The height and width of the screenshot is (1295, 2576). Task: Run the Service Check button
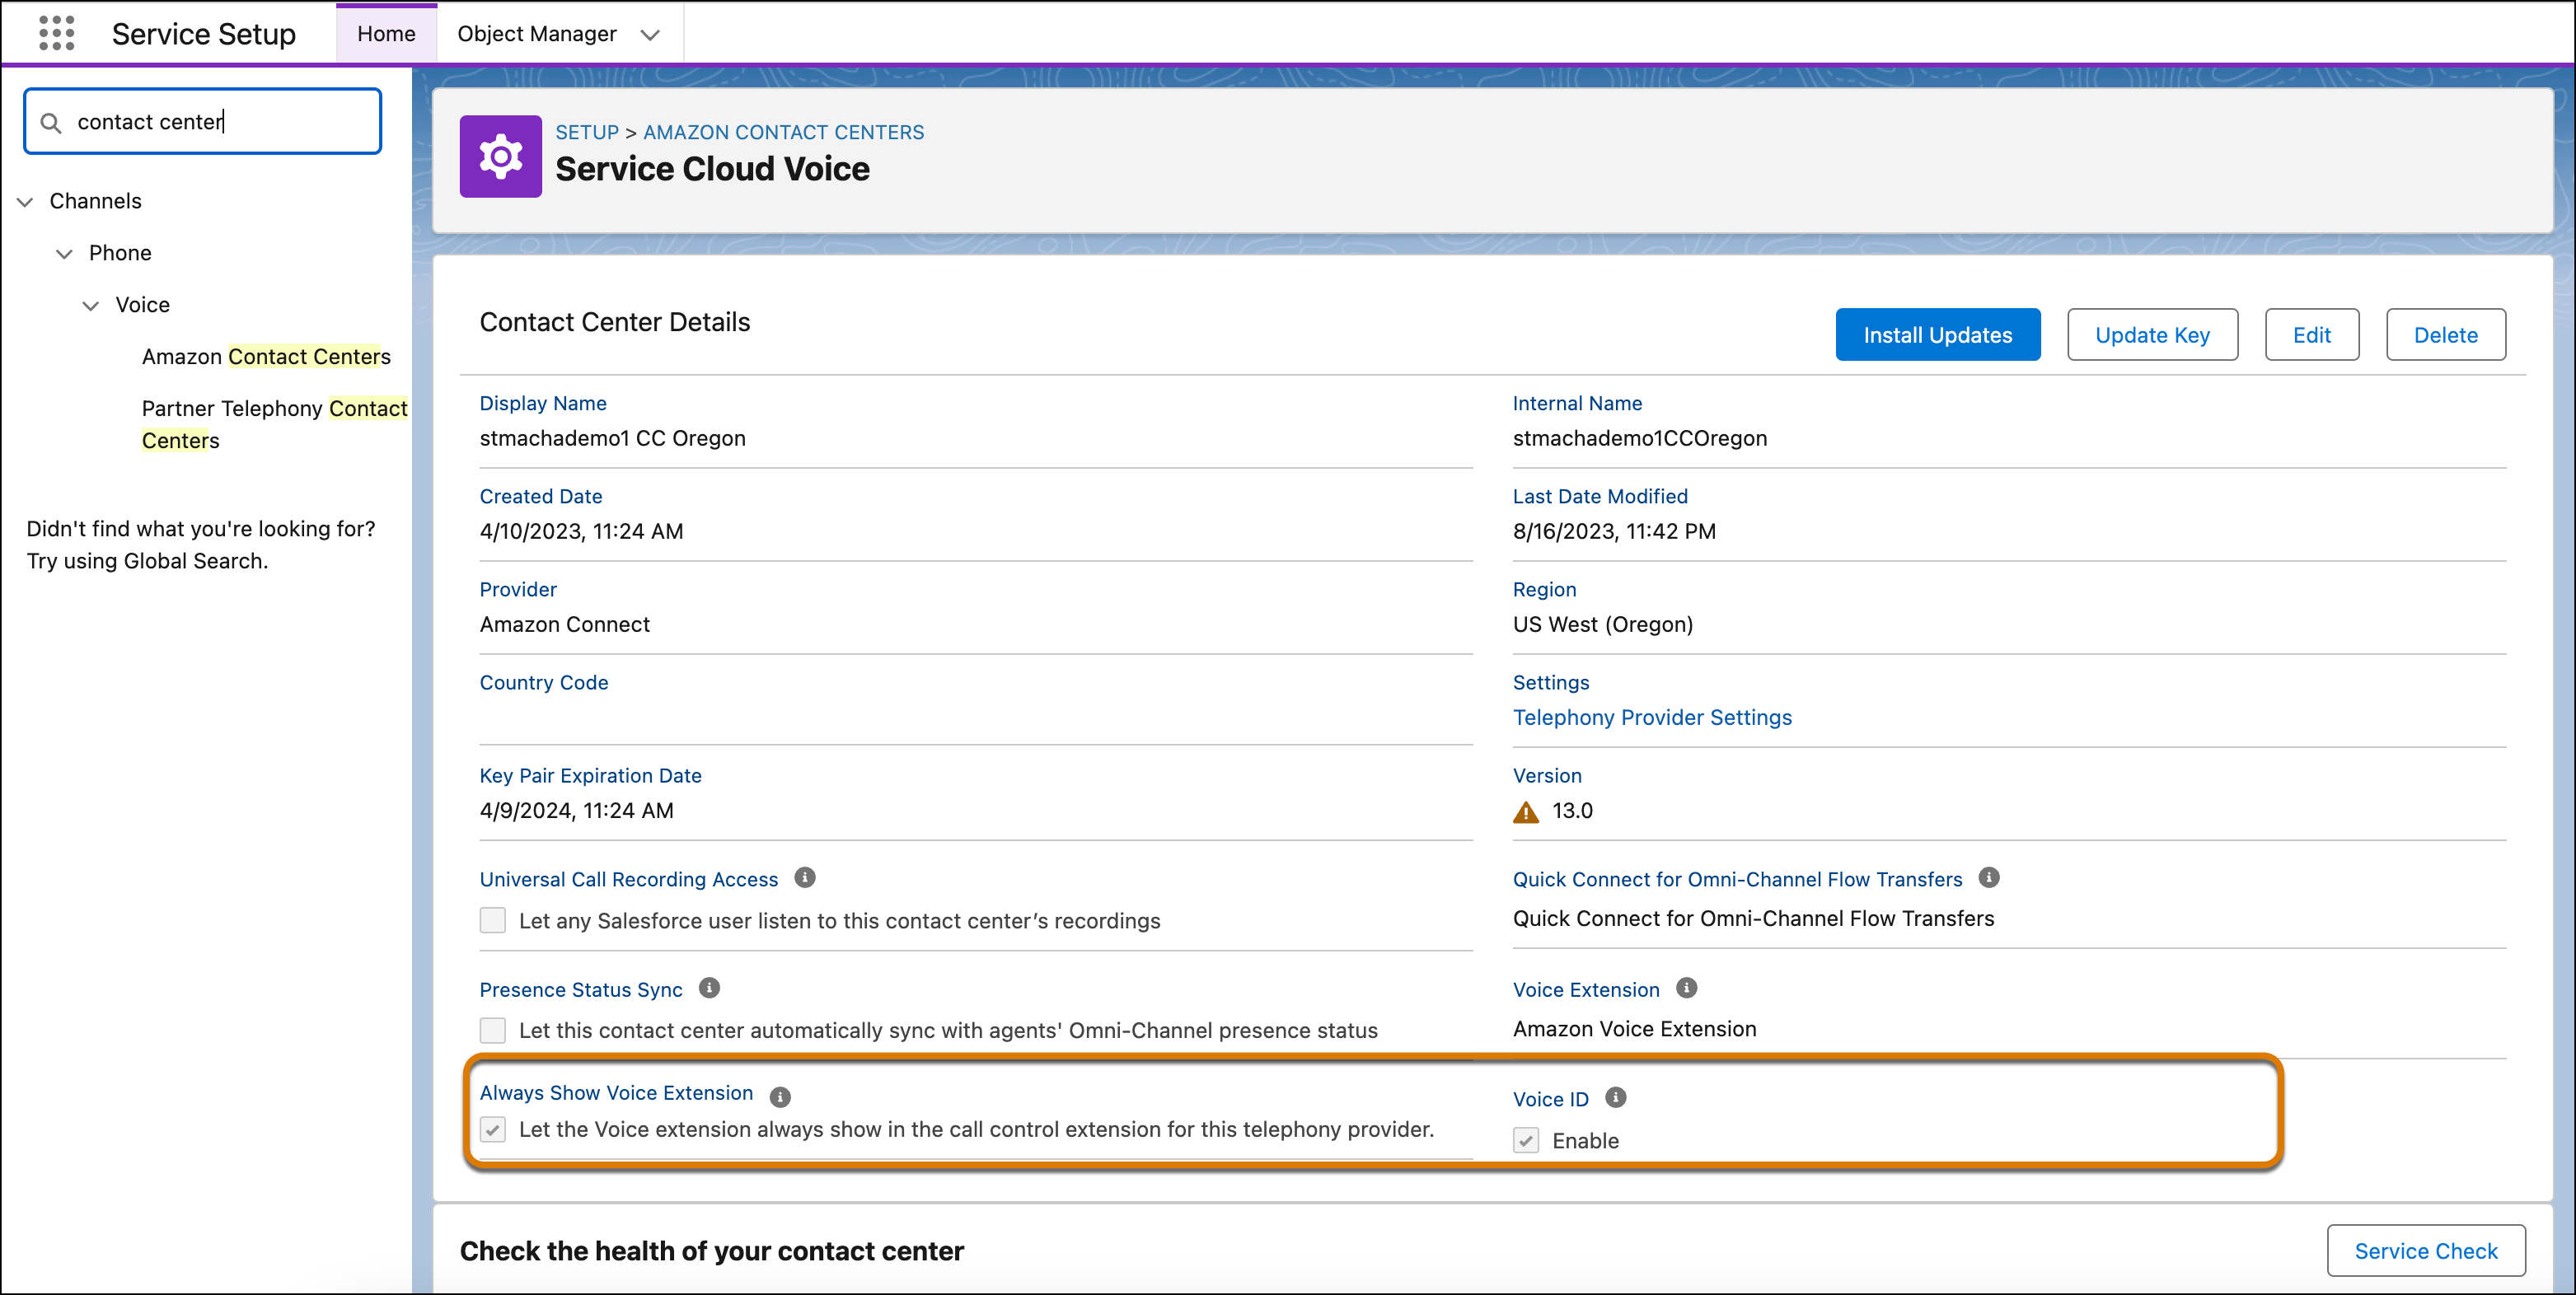coord(2426,1250)
